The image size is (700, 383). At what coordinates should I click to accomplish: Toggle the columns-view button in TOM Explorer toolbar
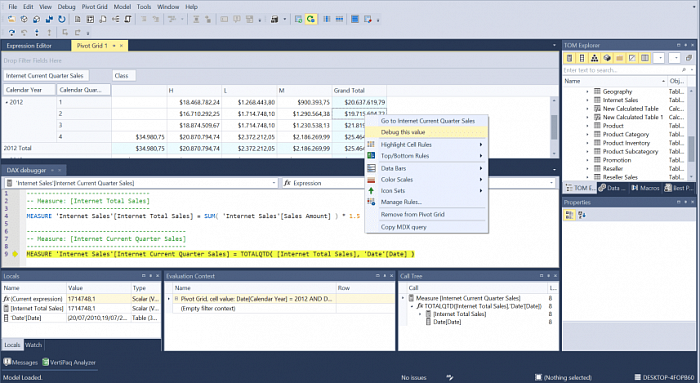pos(645,58)
